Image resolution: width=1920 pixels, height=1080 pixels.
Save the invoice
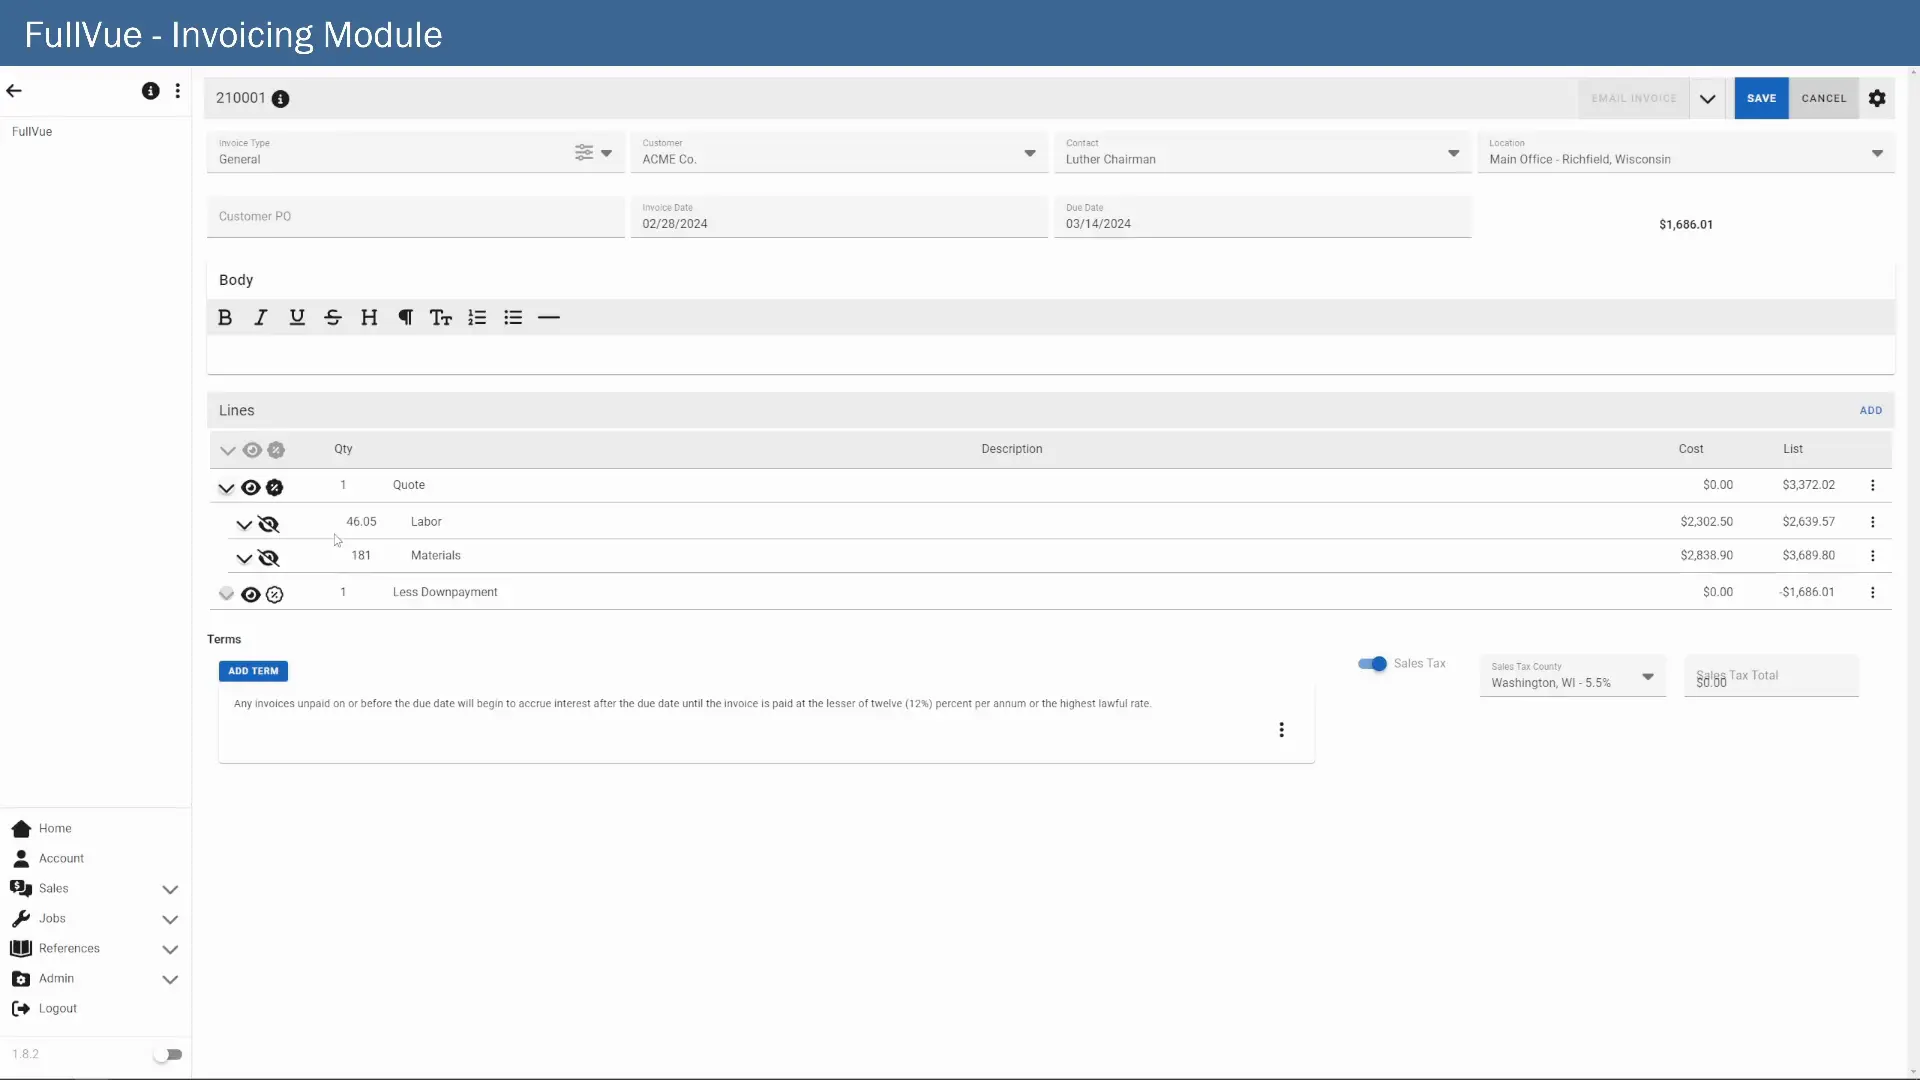click(x=1761, y=99)
